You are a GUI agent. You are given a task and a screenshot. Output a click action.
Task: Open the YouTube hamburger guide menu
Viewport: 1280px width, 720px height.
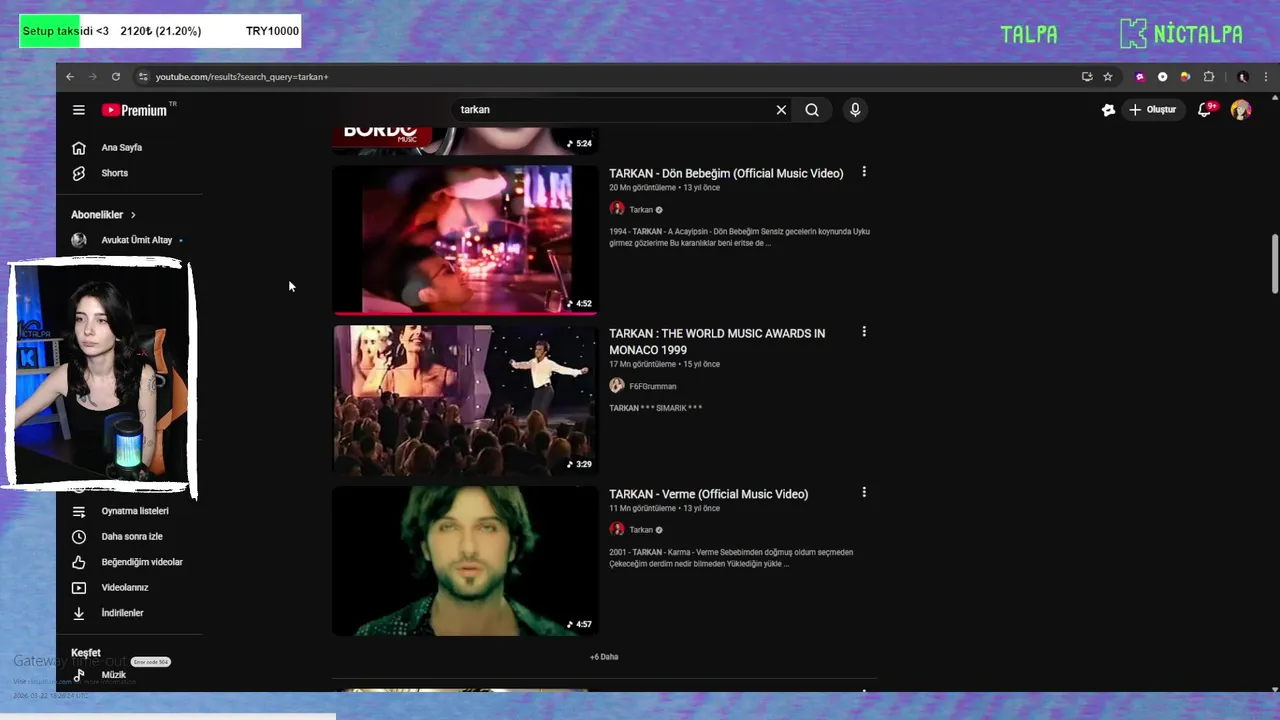coord(79,110)
